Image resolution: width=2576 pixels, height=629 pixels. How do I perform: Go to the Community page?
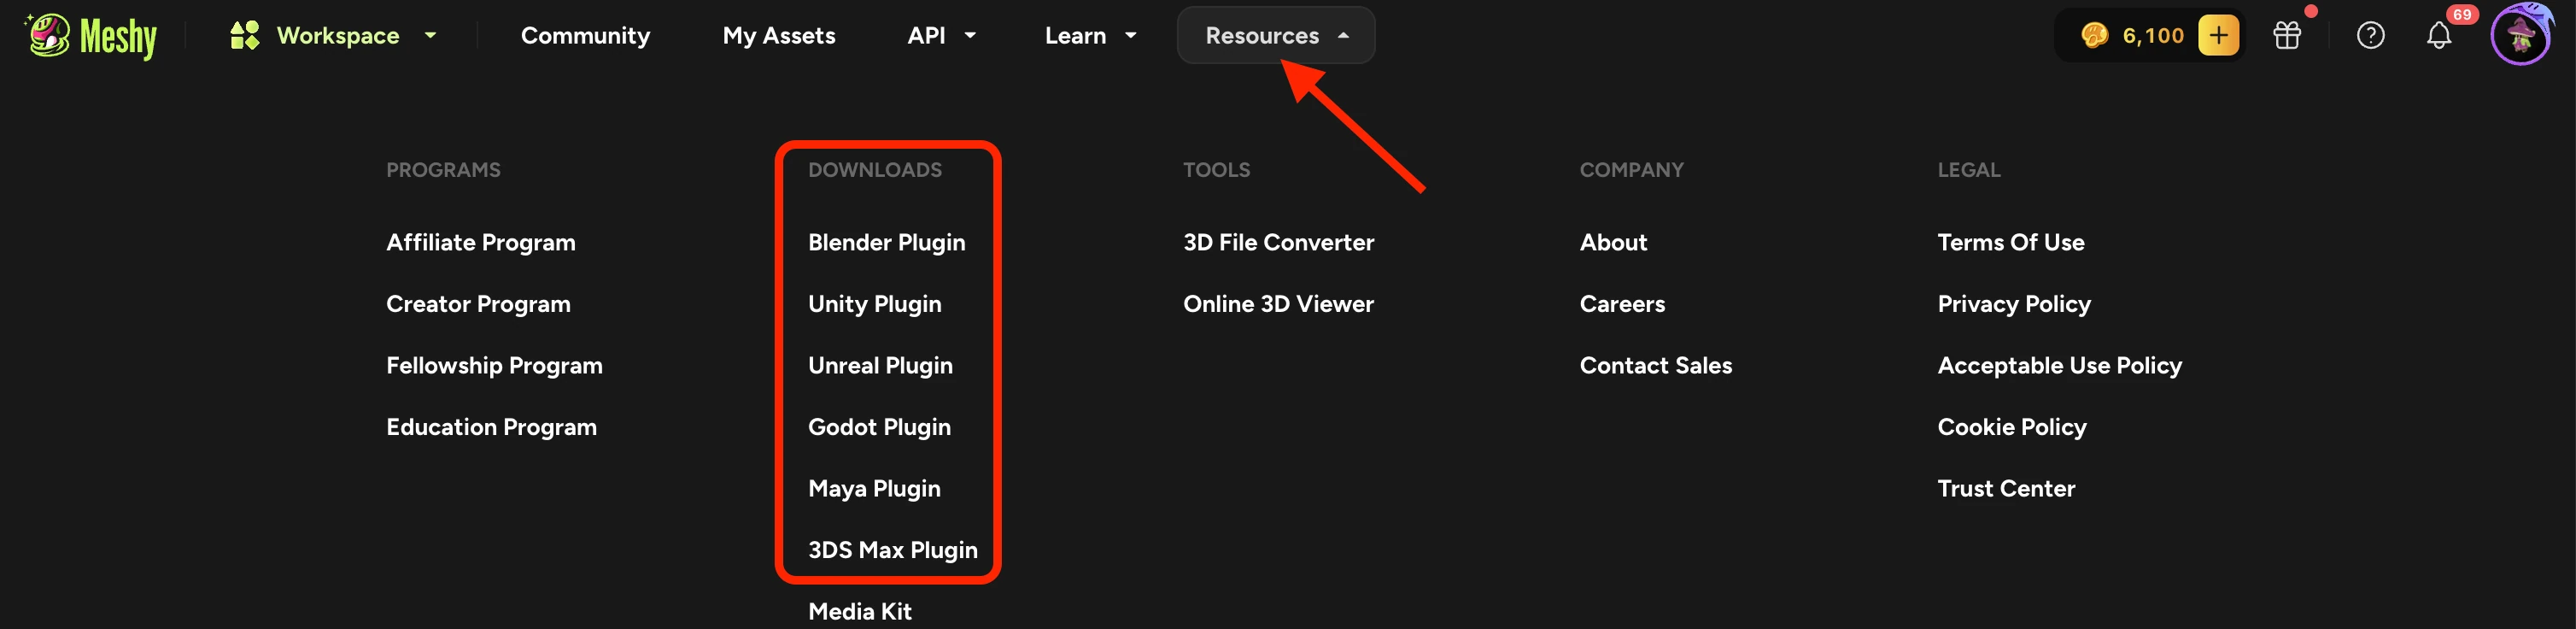(x=585, y=36)
